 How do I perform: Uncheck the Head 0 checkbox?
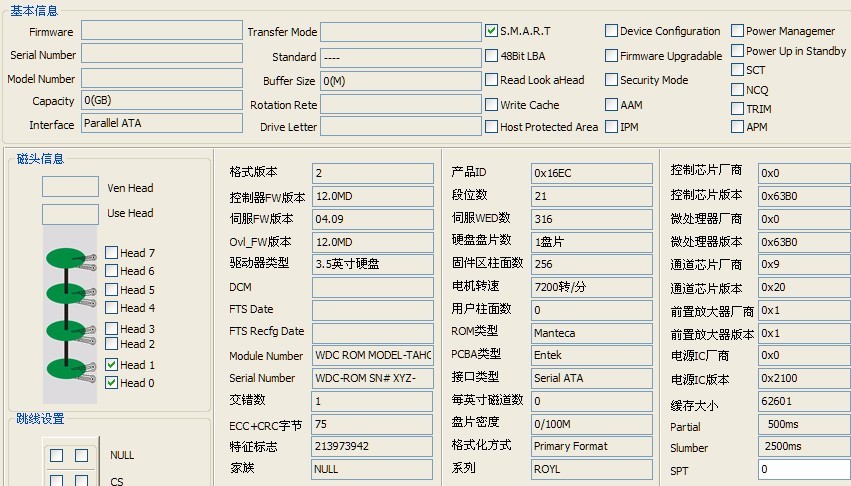point(111,382)
